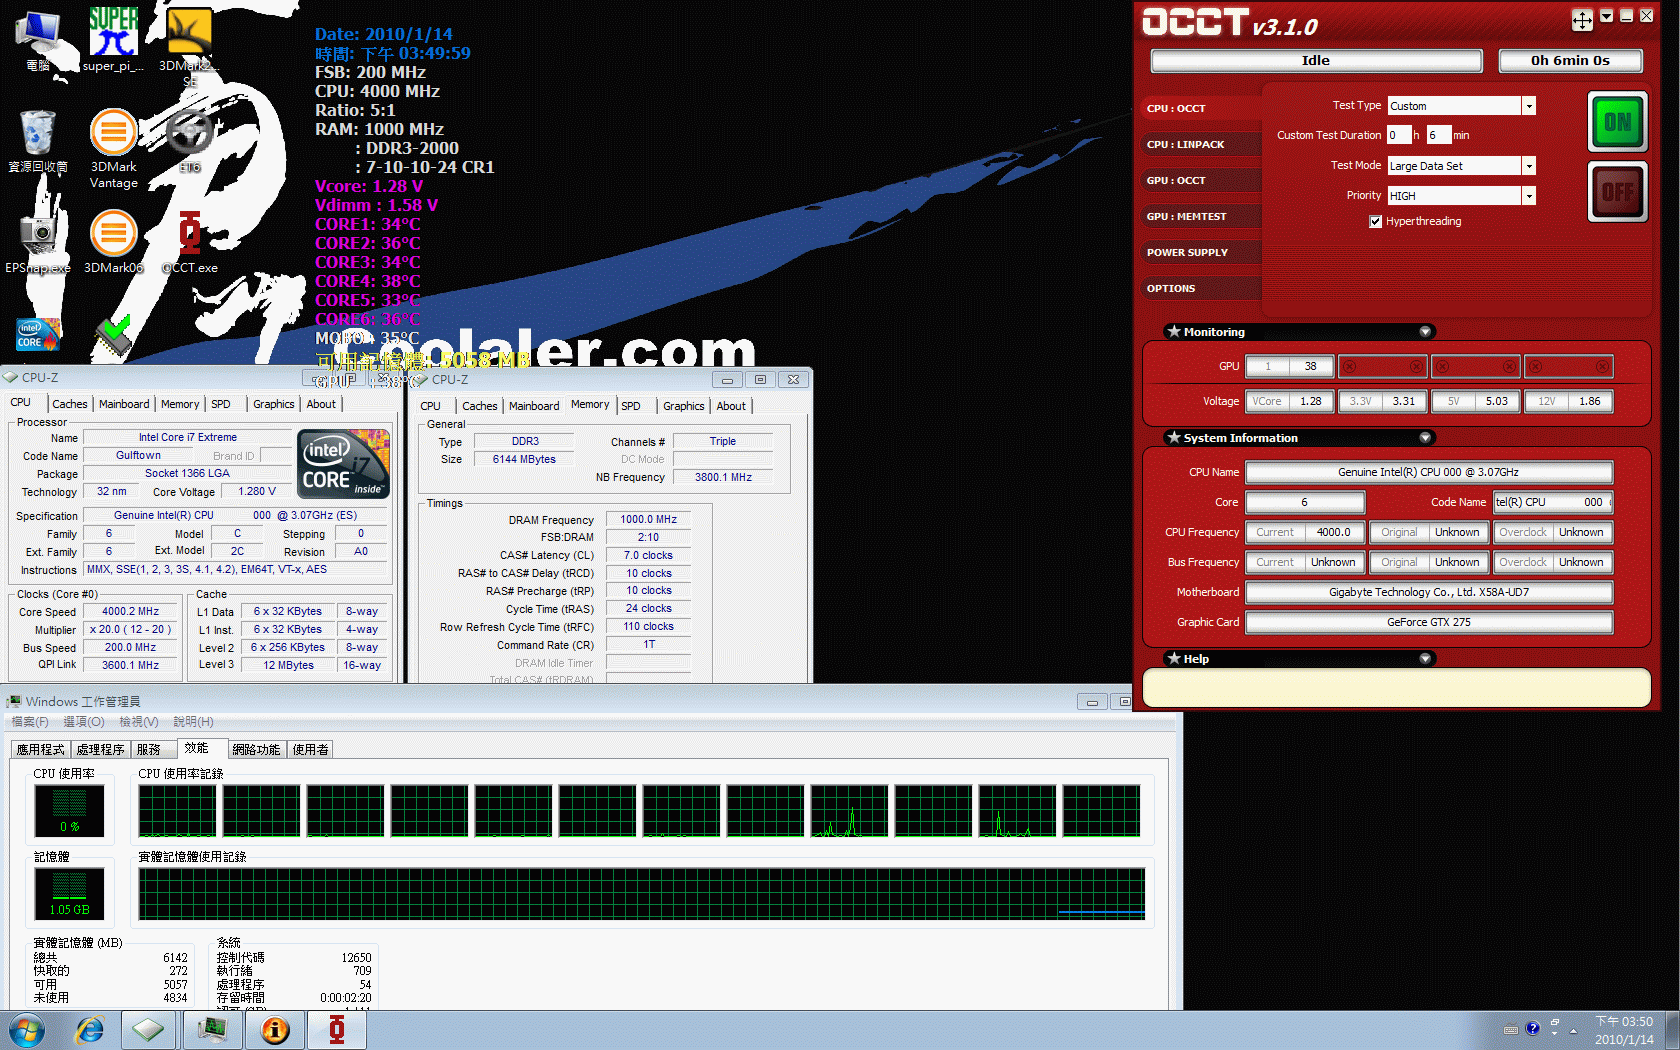
Task: Click the CPU usage meter showing 0 %
Action: pos(69,811)
